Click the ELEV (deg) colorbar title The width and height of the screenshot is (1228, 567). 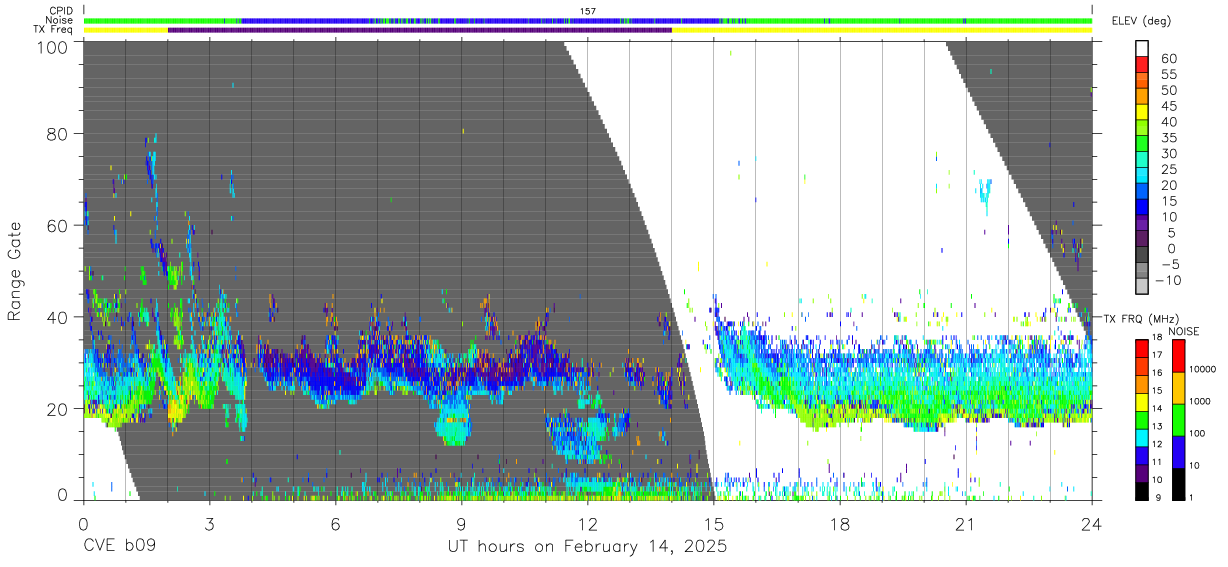pyautogui.click(x=1141, y=20)
